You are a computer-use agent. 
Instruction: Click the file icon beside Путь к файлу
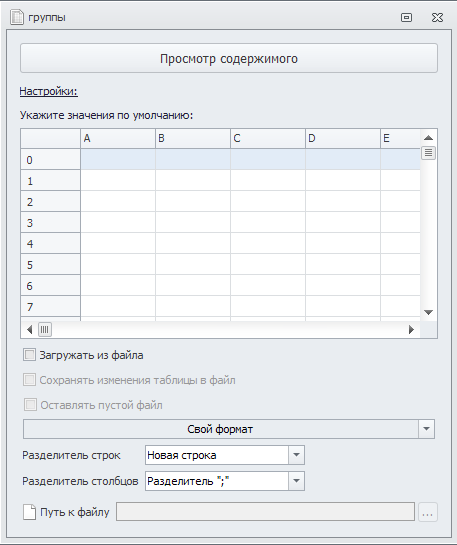(30, 512)
